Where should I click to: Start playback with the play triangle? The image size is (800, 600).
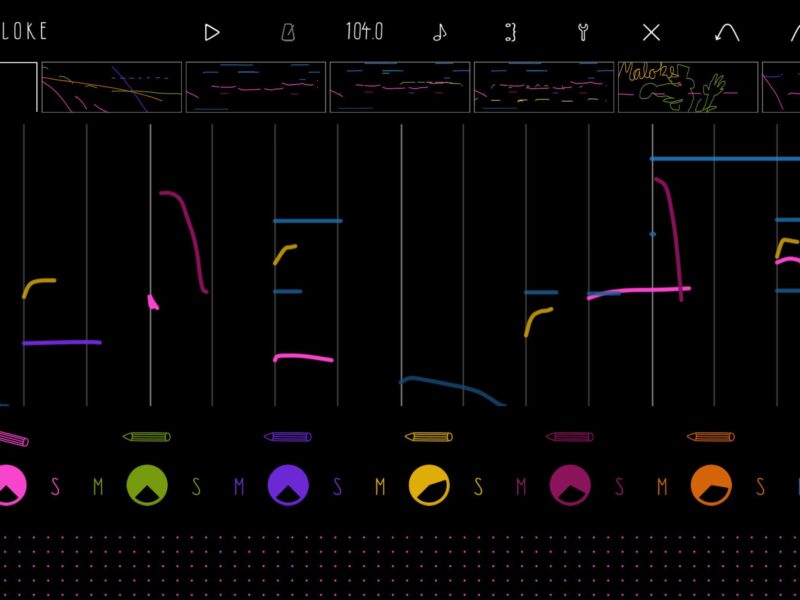[x=212, y=33]
